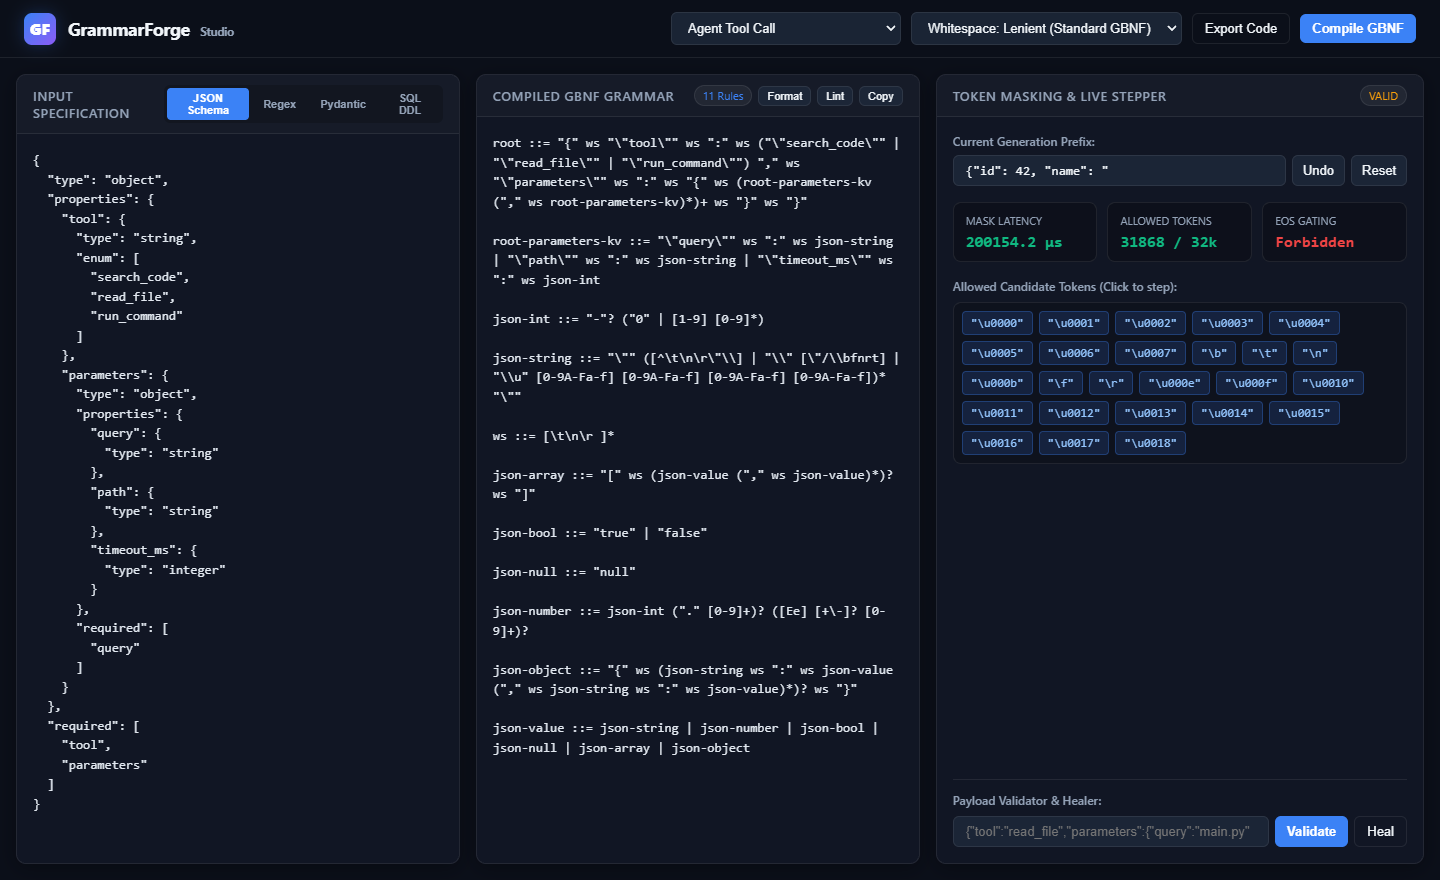The width and height of the screenshot is (1440, 880).
Task: Step with the "\b" candidate token
Action: (1214, 353)
